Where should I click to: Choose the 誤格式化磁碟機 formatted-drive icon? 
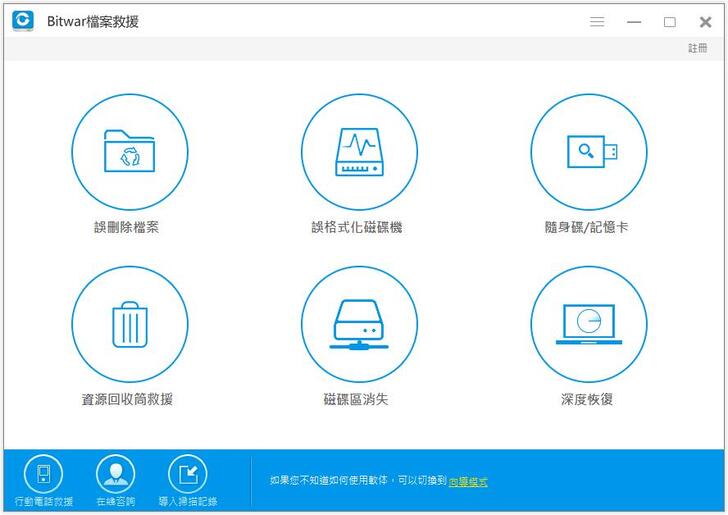(359, 152)
